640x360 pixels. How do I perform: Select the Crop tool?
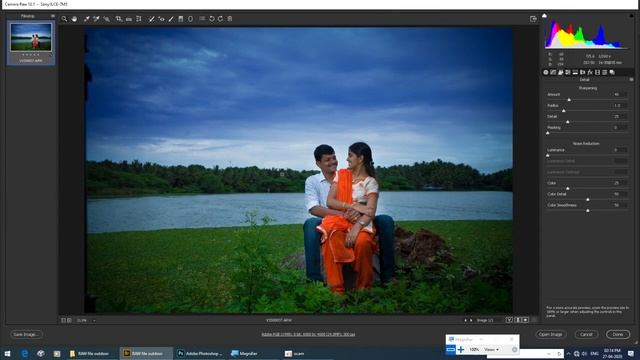click(x=118, y=19)
